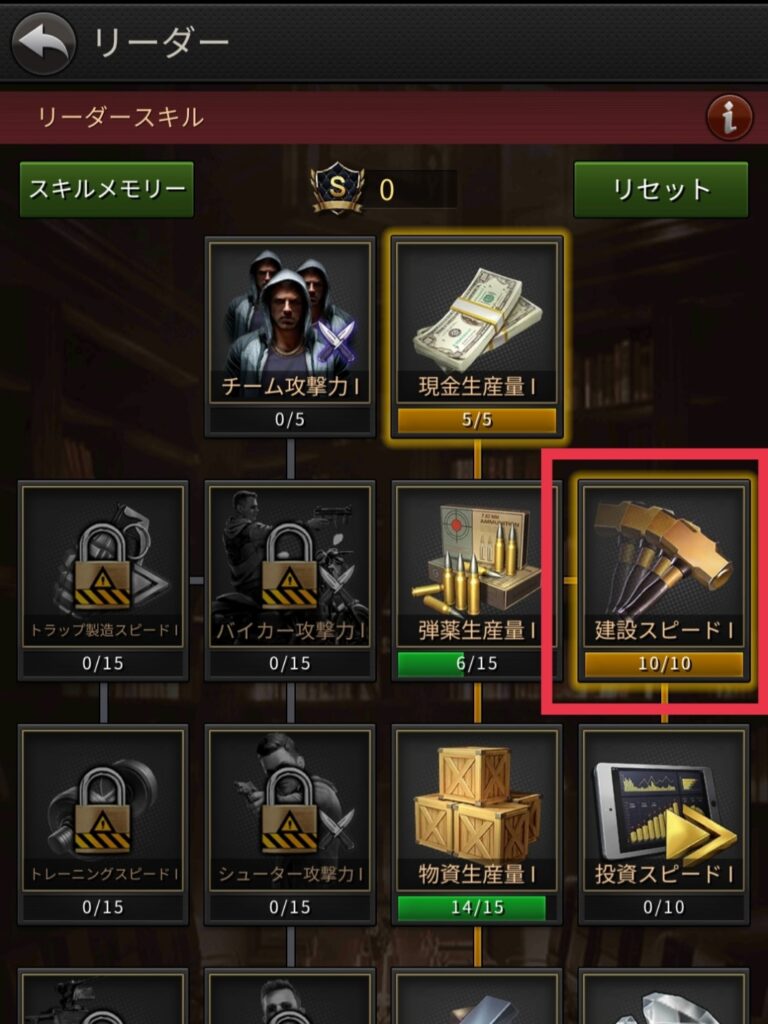Tap the locked トラップ製造スピード I skill
This screenshot has height=1024, width=768.
(x=103, y=566)
